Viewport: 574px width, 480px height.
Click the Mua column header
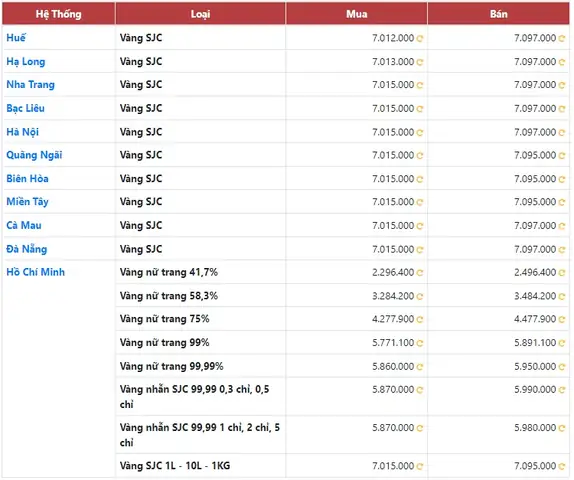[x=357, y=14]
